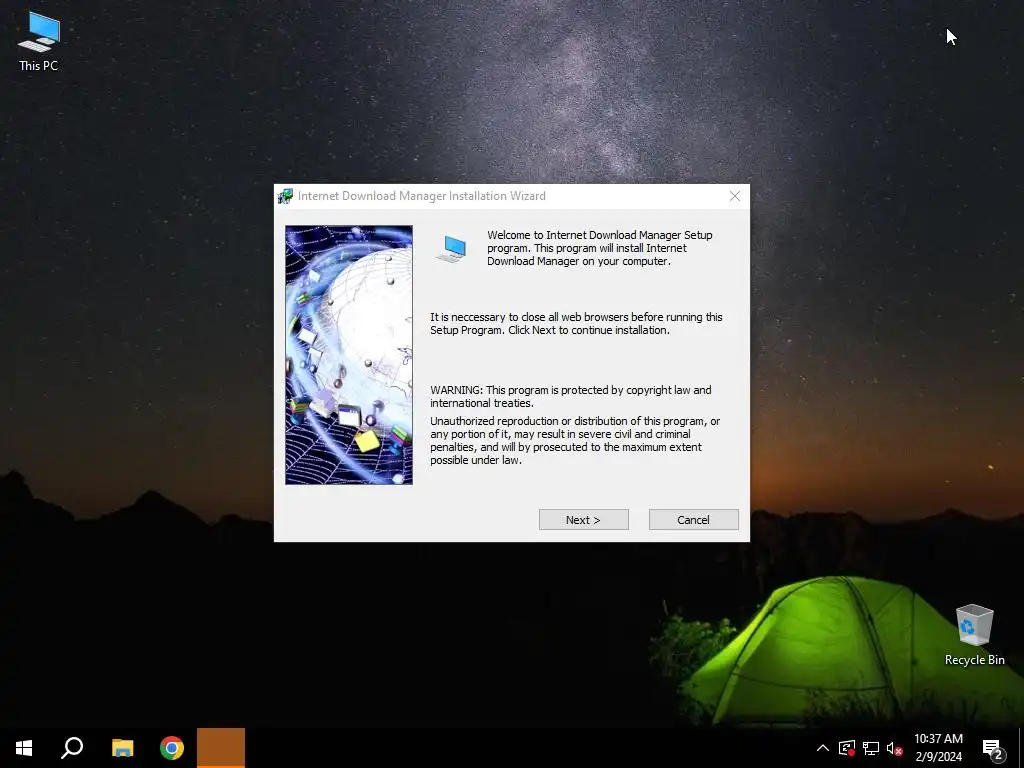Click the orange active taskbar app
Viewport: 1024px width, 768px height.
point(221,748)
